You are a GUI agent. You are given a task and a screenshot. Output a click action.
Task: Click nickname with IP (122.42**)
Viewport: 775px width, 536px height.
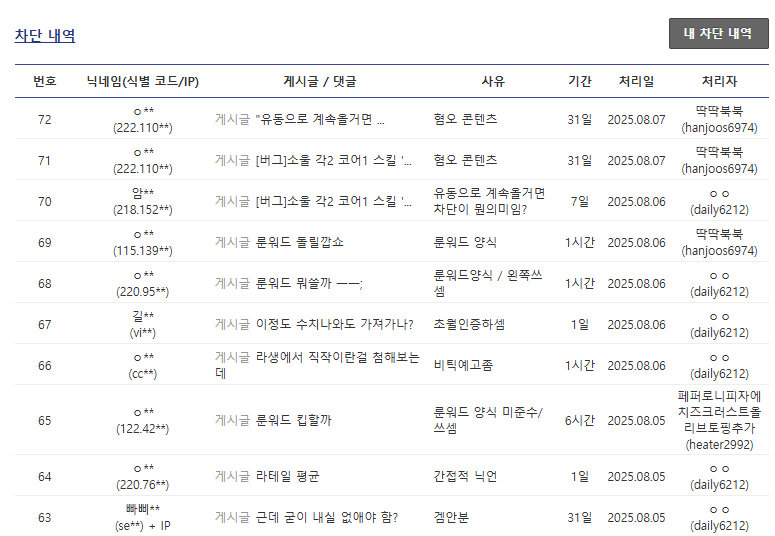click(x=143, y=420)
